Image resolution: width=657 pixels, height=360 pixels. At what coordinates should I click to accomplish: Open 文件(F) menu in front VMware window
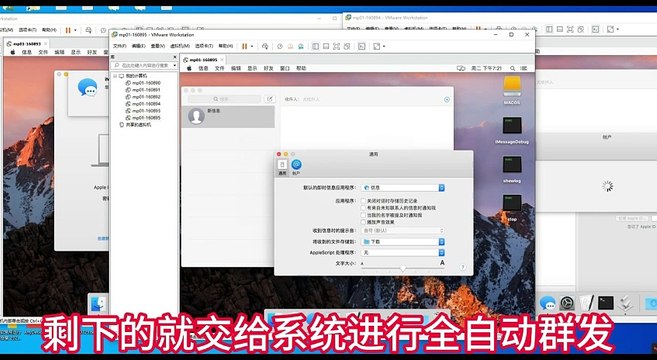coord(119,46)
